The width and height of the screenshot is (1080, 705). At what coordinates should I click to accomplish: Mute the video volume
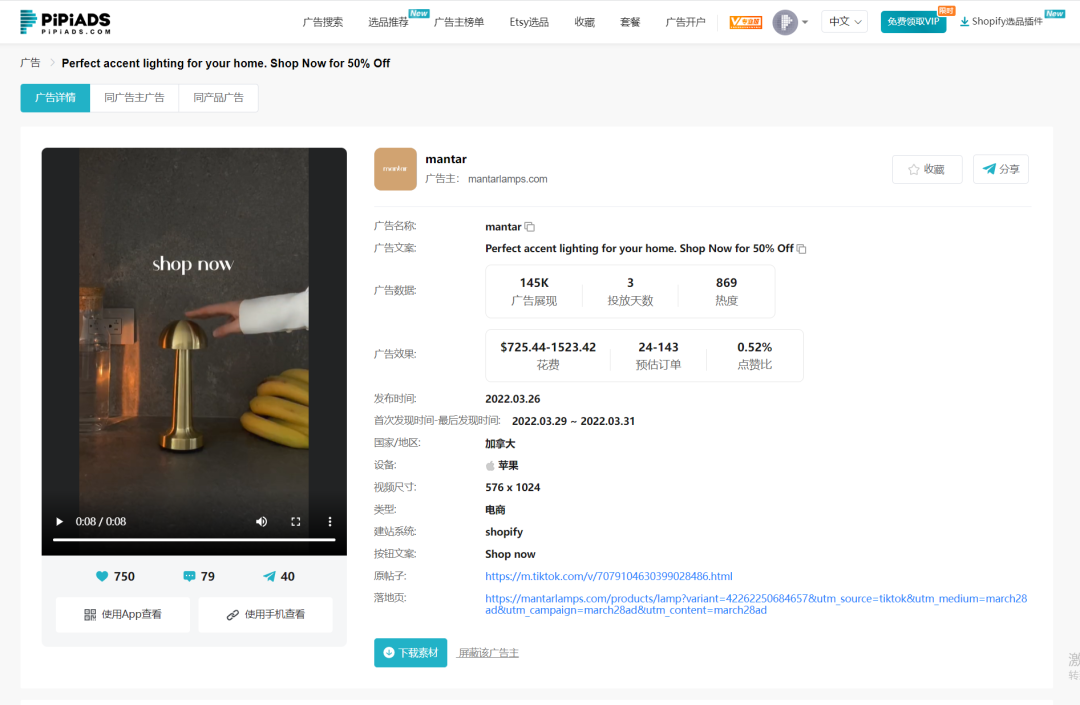[262, 522]
